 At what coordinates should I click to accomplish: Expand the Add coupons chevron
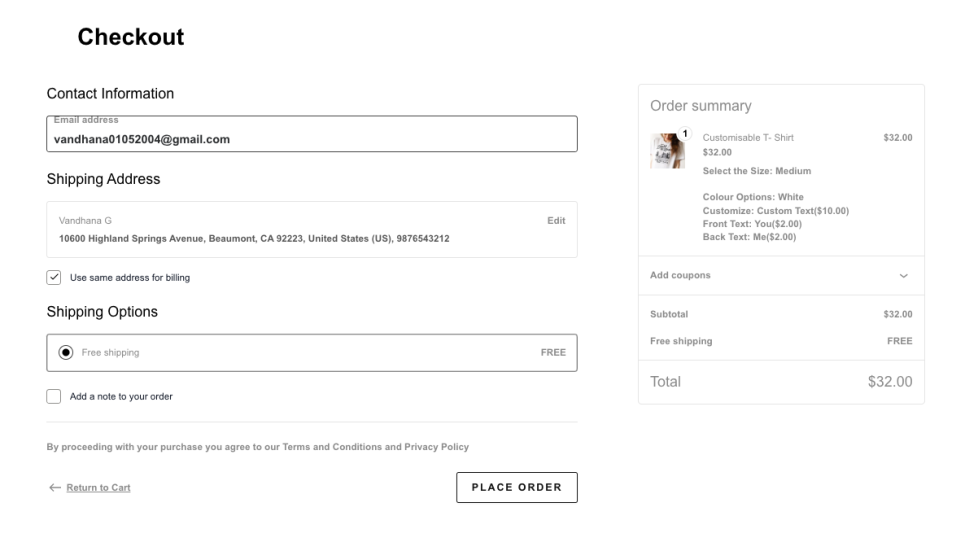904,276
